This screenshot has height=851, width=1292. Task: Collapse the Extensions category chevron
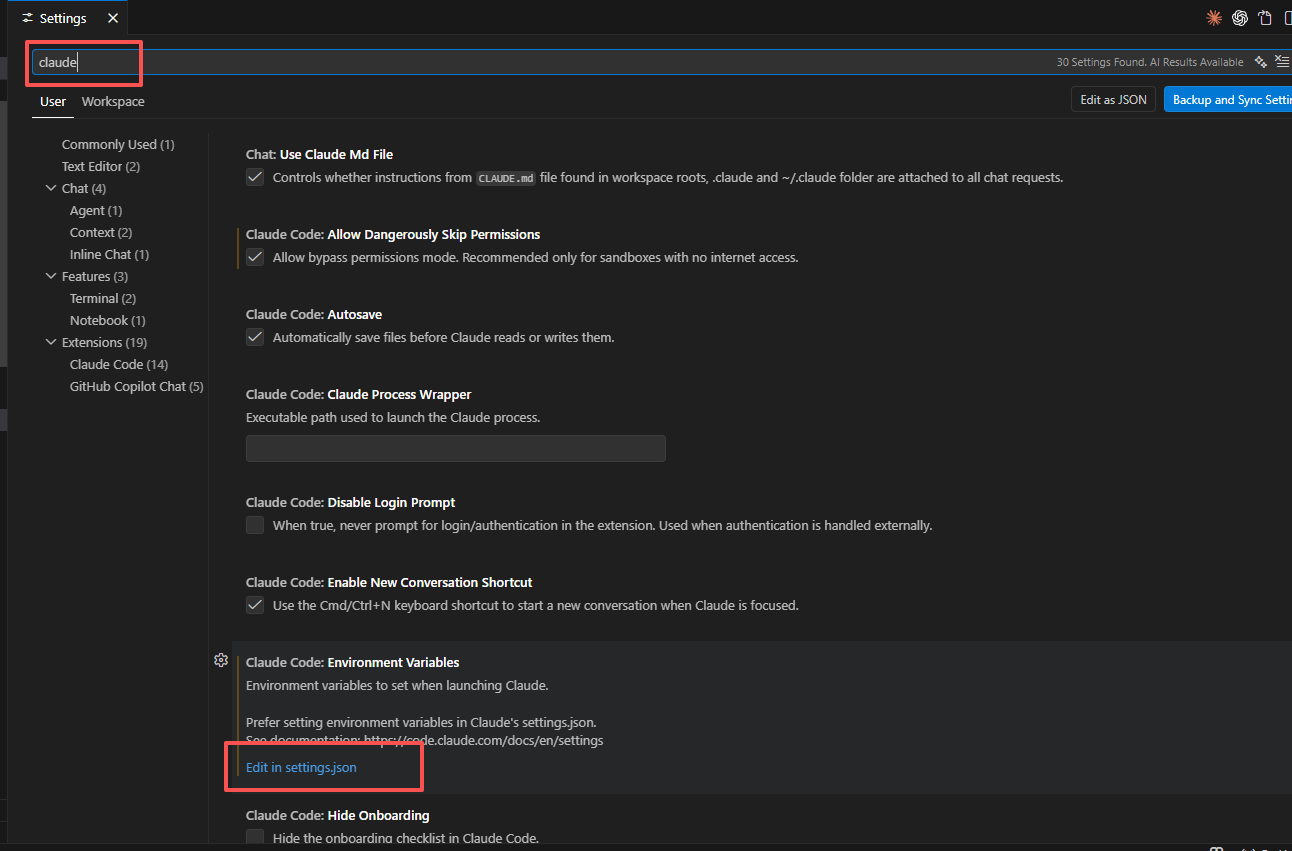click(52, 343)
